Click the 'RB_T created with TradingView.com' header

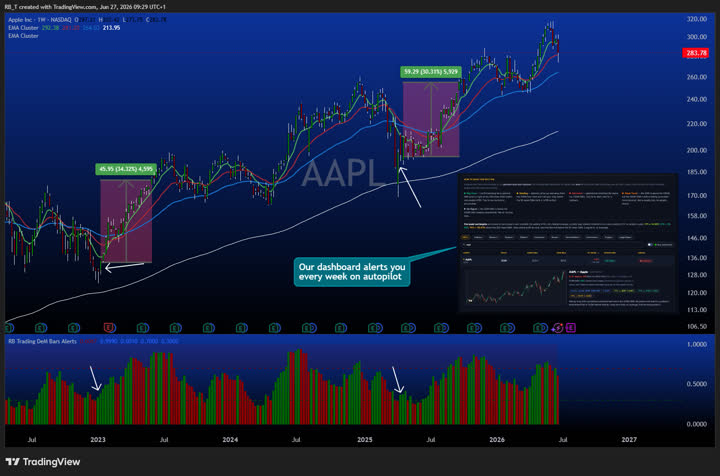(85, 7)
